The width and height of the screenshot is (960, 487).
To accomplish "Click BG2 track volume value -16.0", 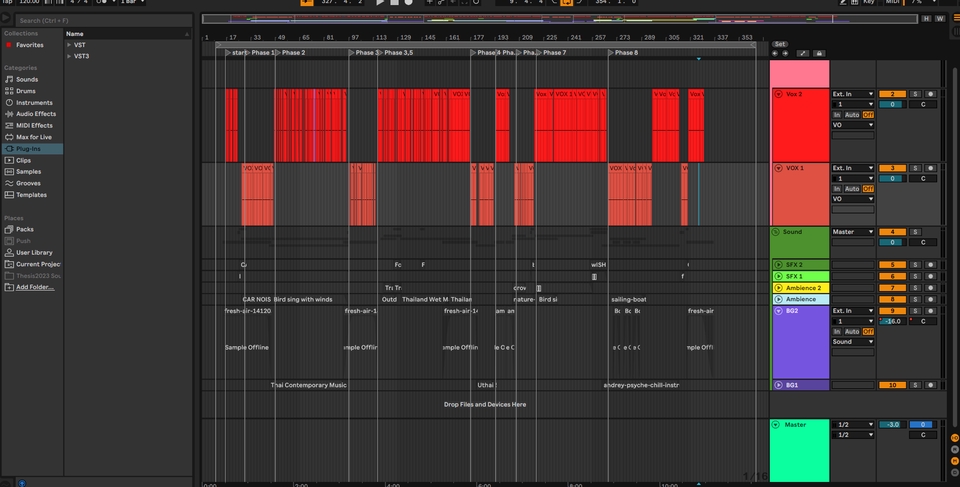I will 892,321.
